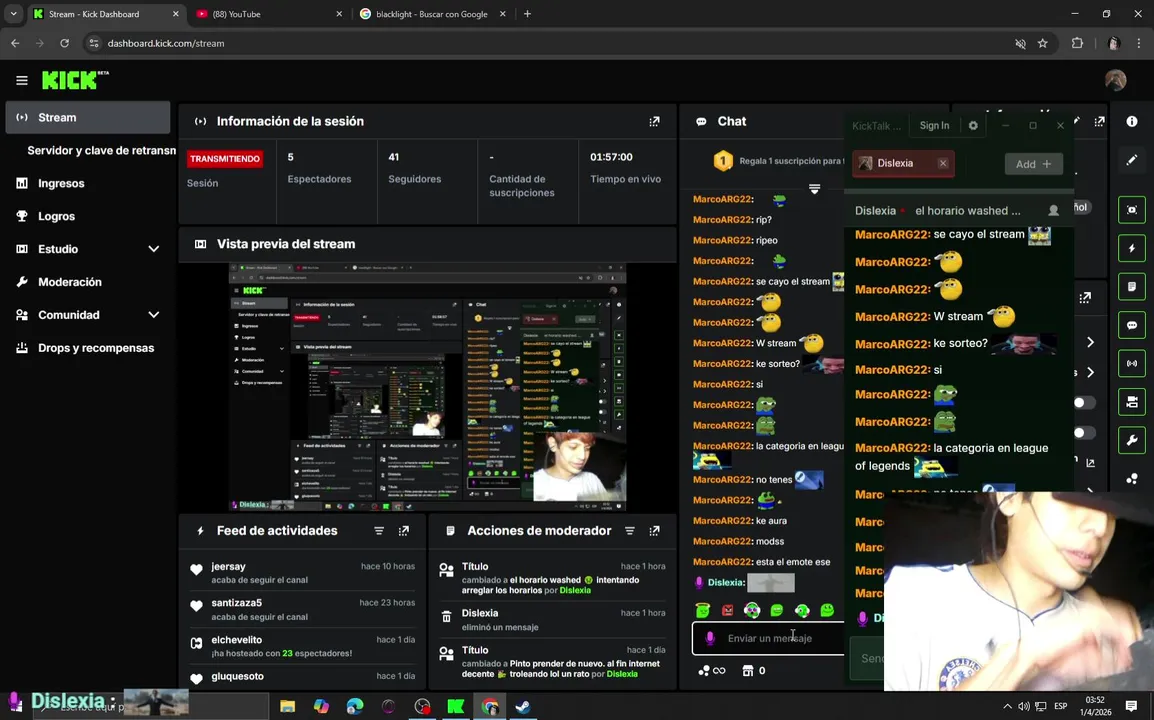1154x720 pixels.
Task: Open Servidor y clave de retransmisión
Action: pyautogui.click(x=101, y=150)
